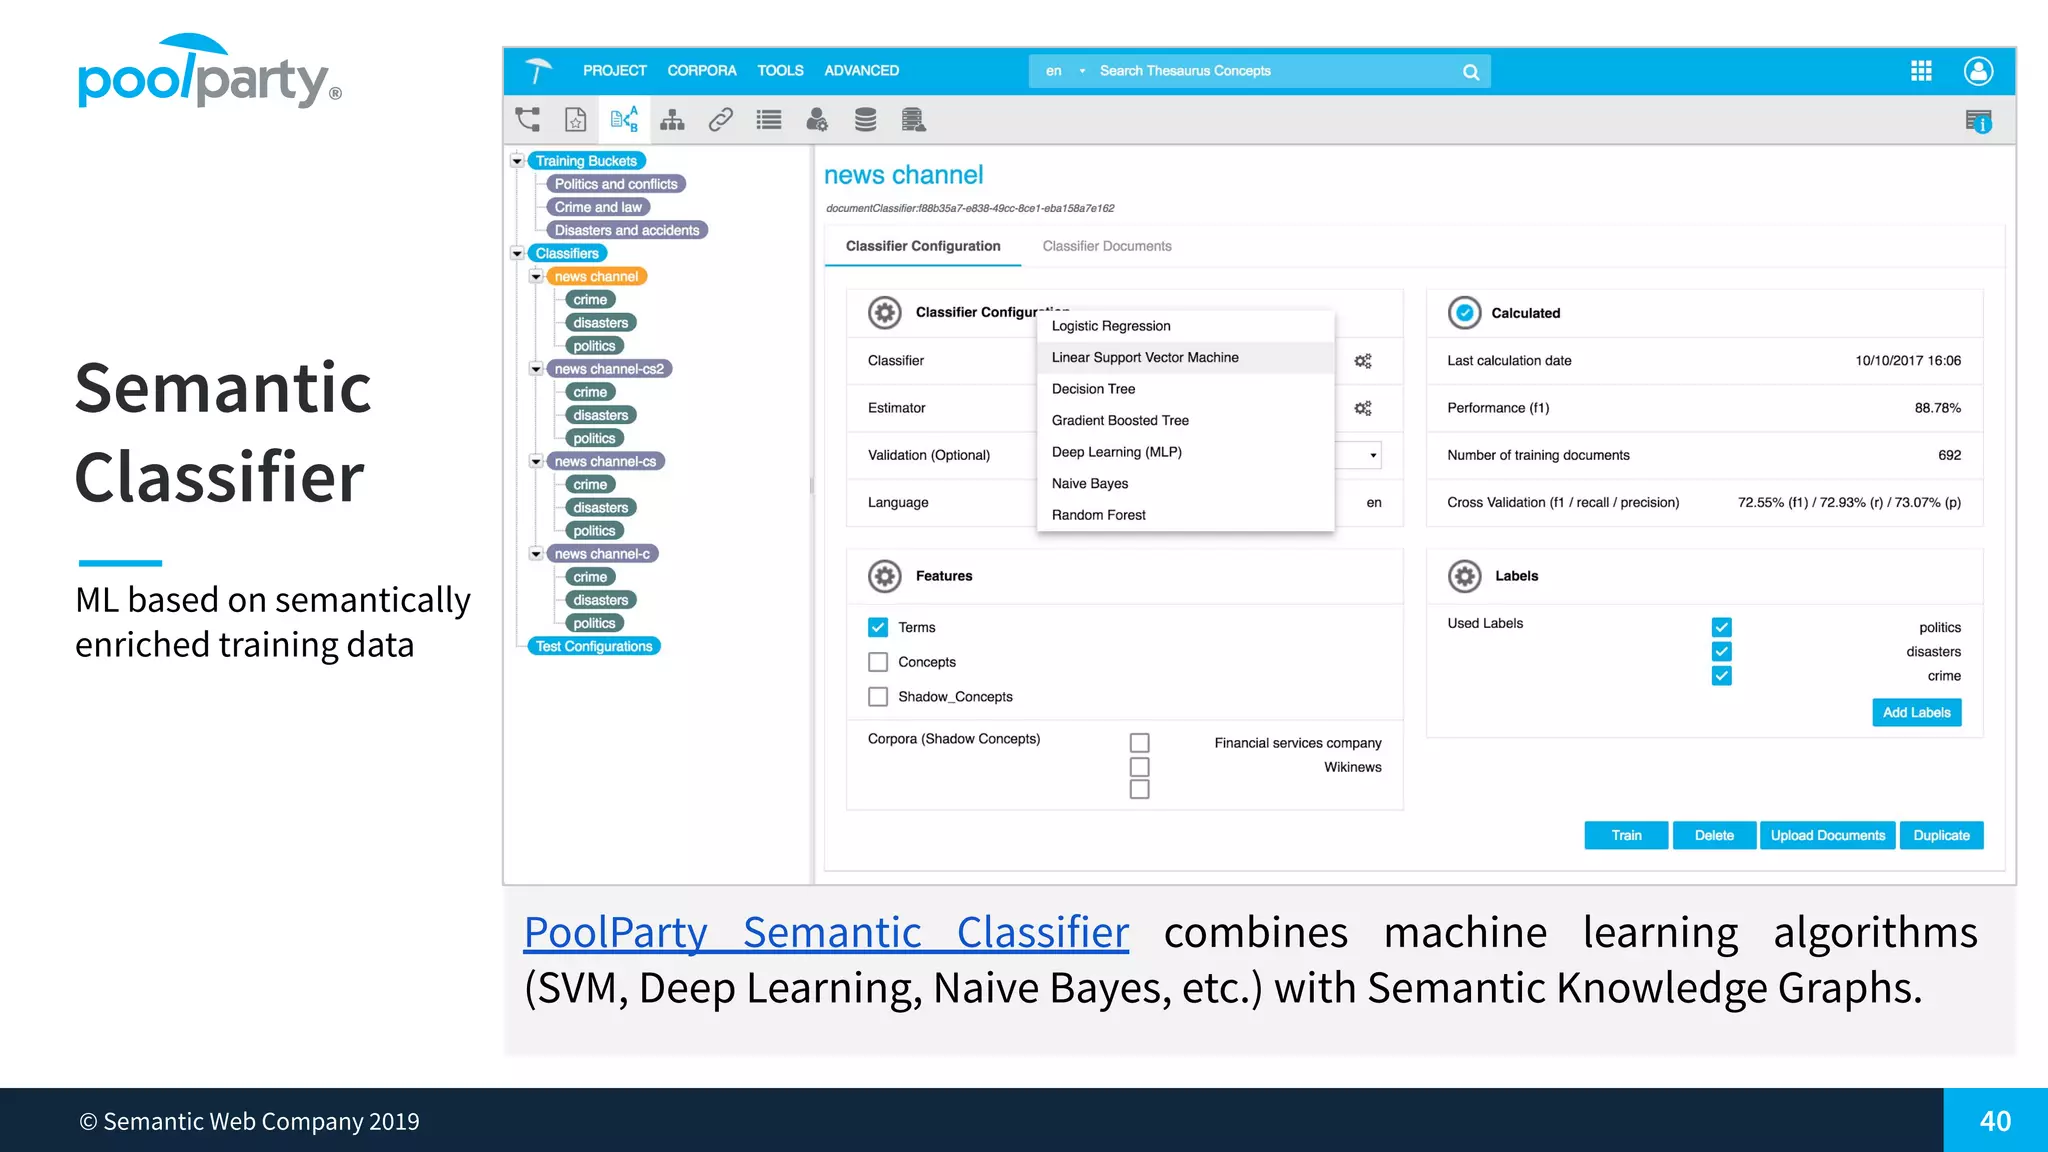This screenshot has height=1152, width=2048.
Task: Click the cloud server toolbar icon
Action: 913,120
